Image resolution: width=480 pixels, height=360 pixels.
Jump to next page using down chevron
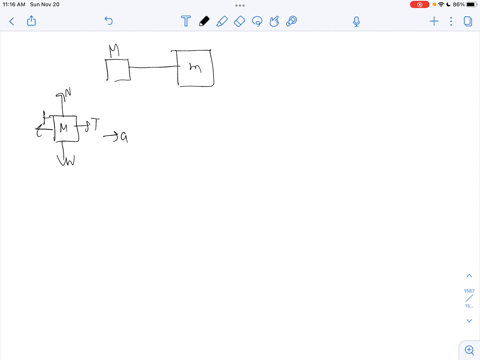tap(469, 320)
